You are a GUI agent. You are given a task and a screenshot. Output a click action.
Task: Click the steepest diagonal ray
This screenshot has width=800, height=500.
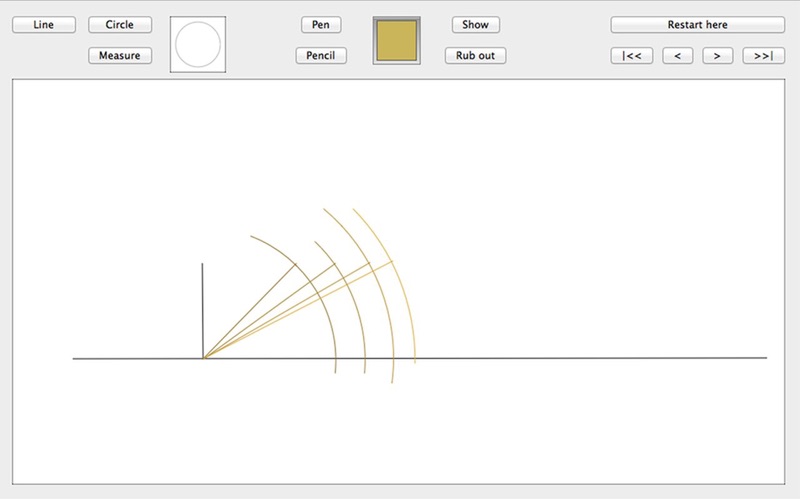[250, 310]
